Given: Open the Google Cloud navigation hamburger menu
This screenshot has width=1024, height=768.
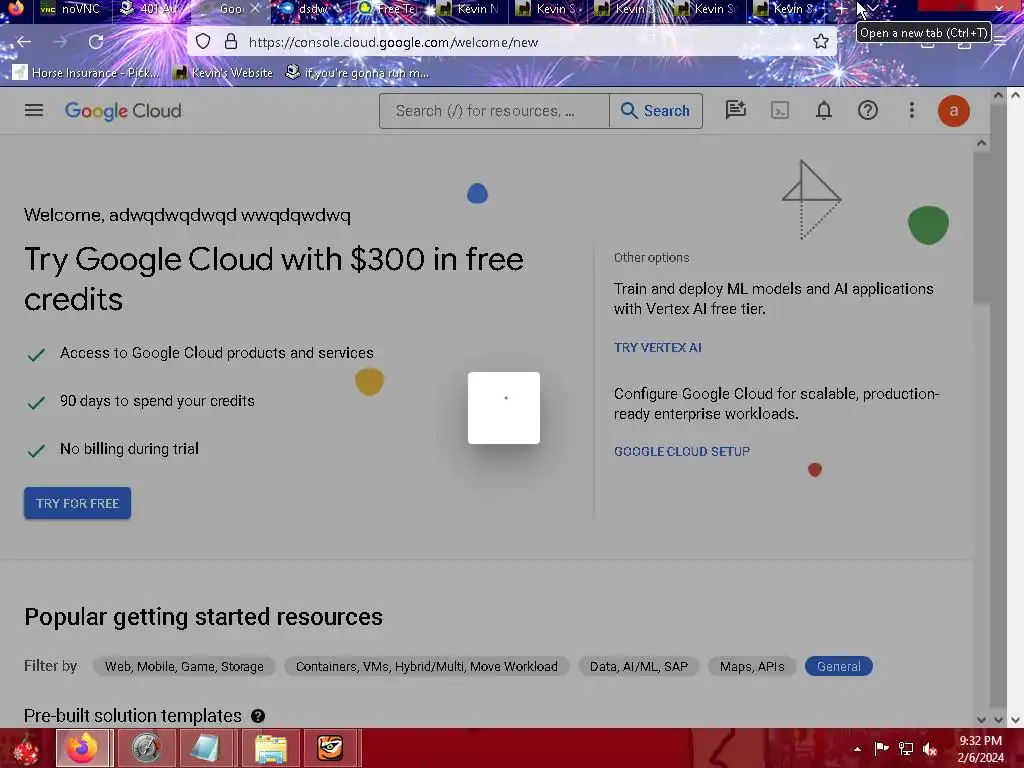Looking at the screenshot, I should [x=34, y=110].
